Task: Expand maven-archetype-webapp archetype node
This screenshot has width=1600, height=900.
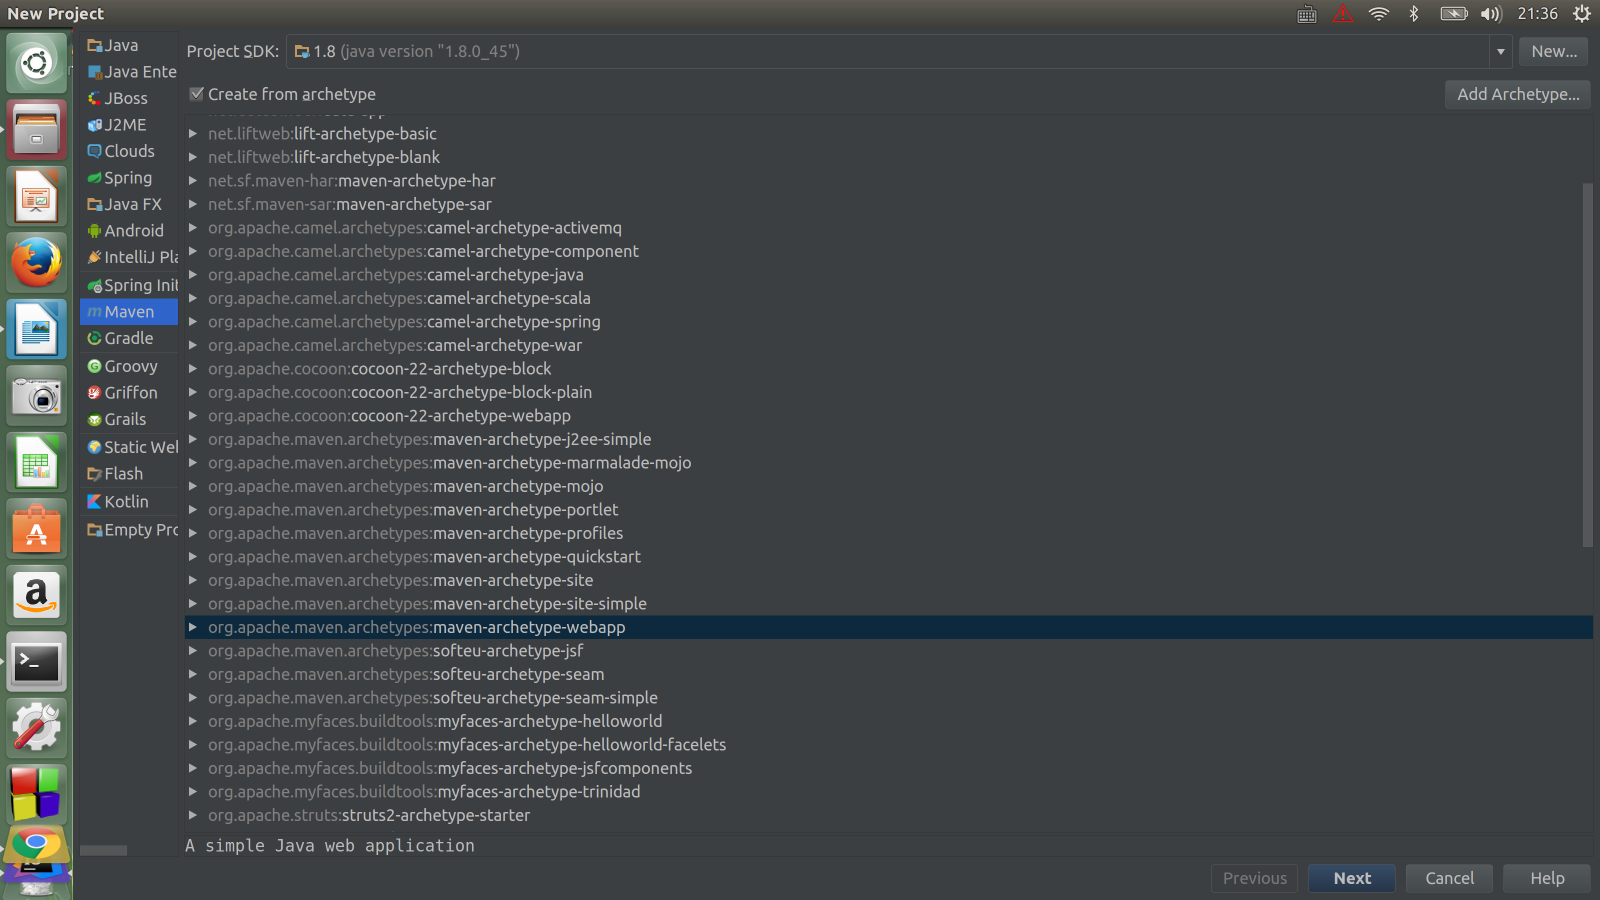Action: [193, 627]
